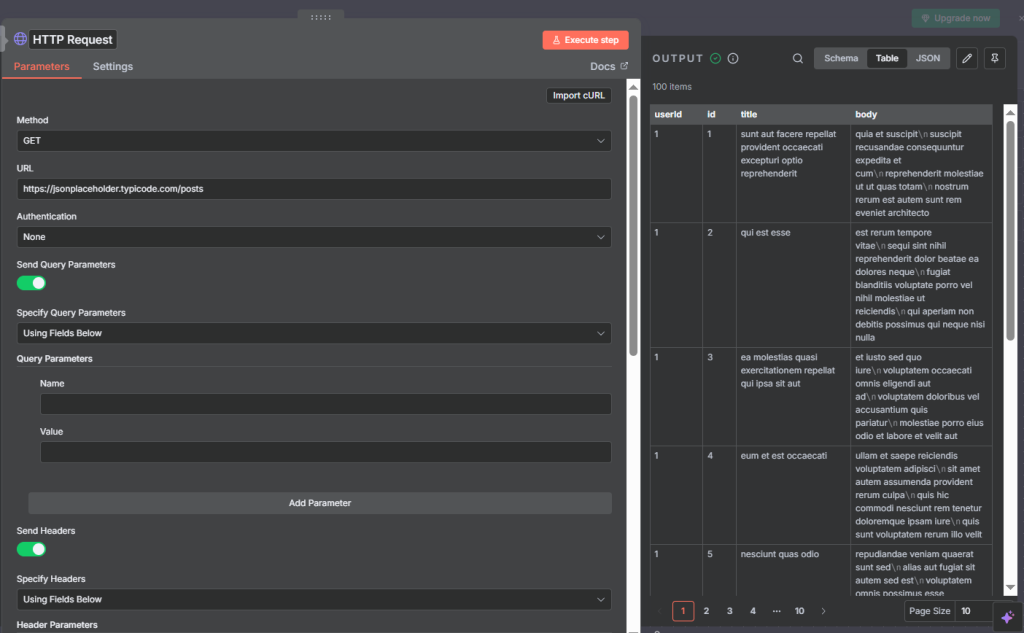Open the Docs link
1024x633 pixels.
609,67
